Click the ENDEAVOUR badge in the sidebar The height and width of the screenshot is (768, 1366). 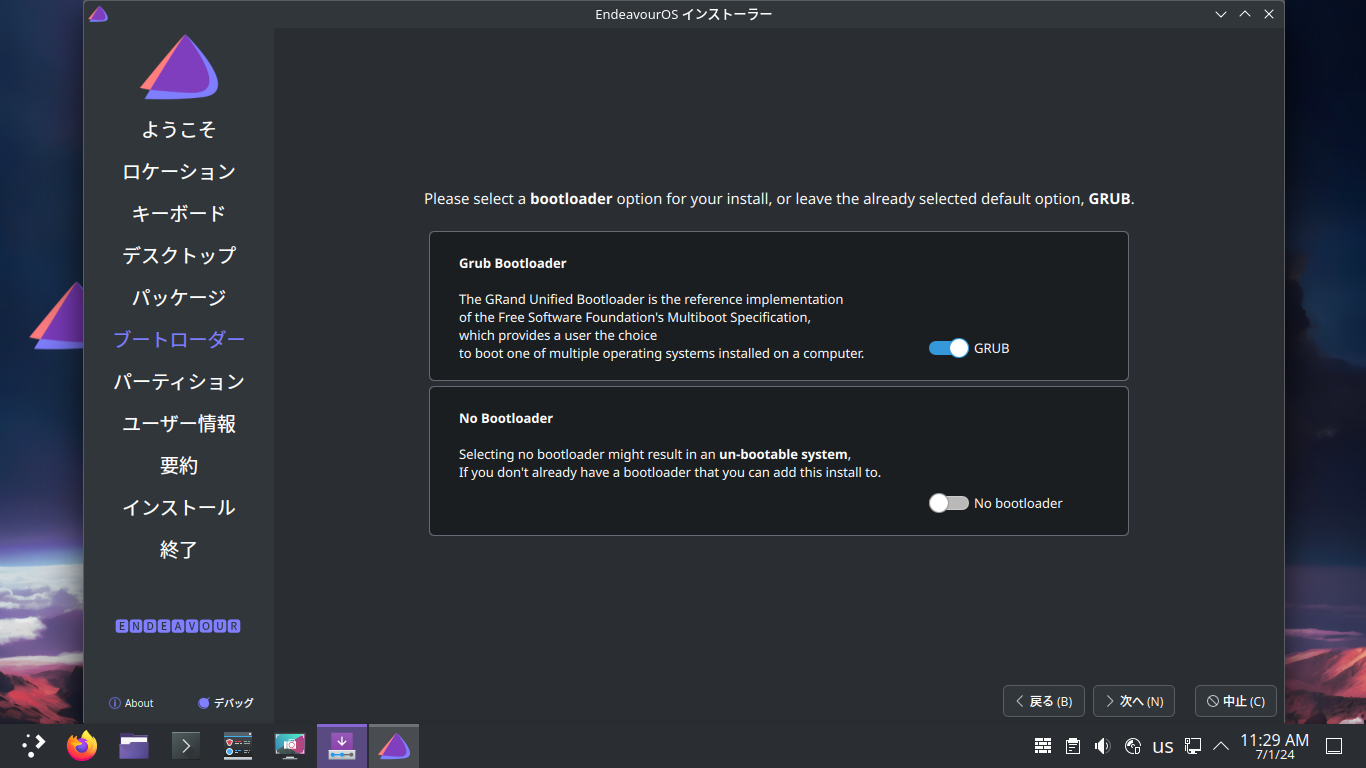click(x=178, y=626)
